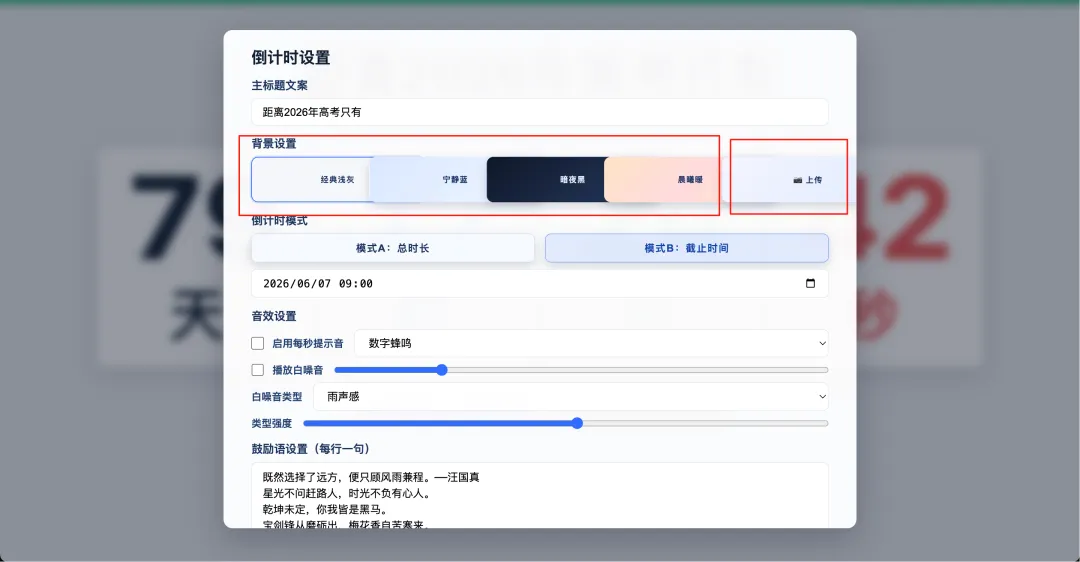Click the 主标题文案 title text field
The height and width of the screenshot is (562, 1080).
tap(540, 112)
